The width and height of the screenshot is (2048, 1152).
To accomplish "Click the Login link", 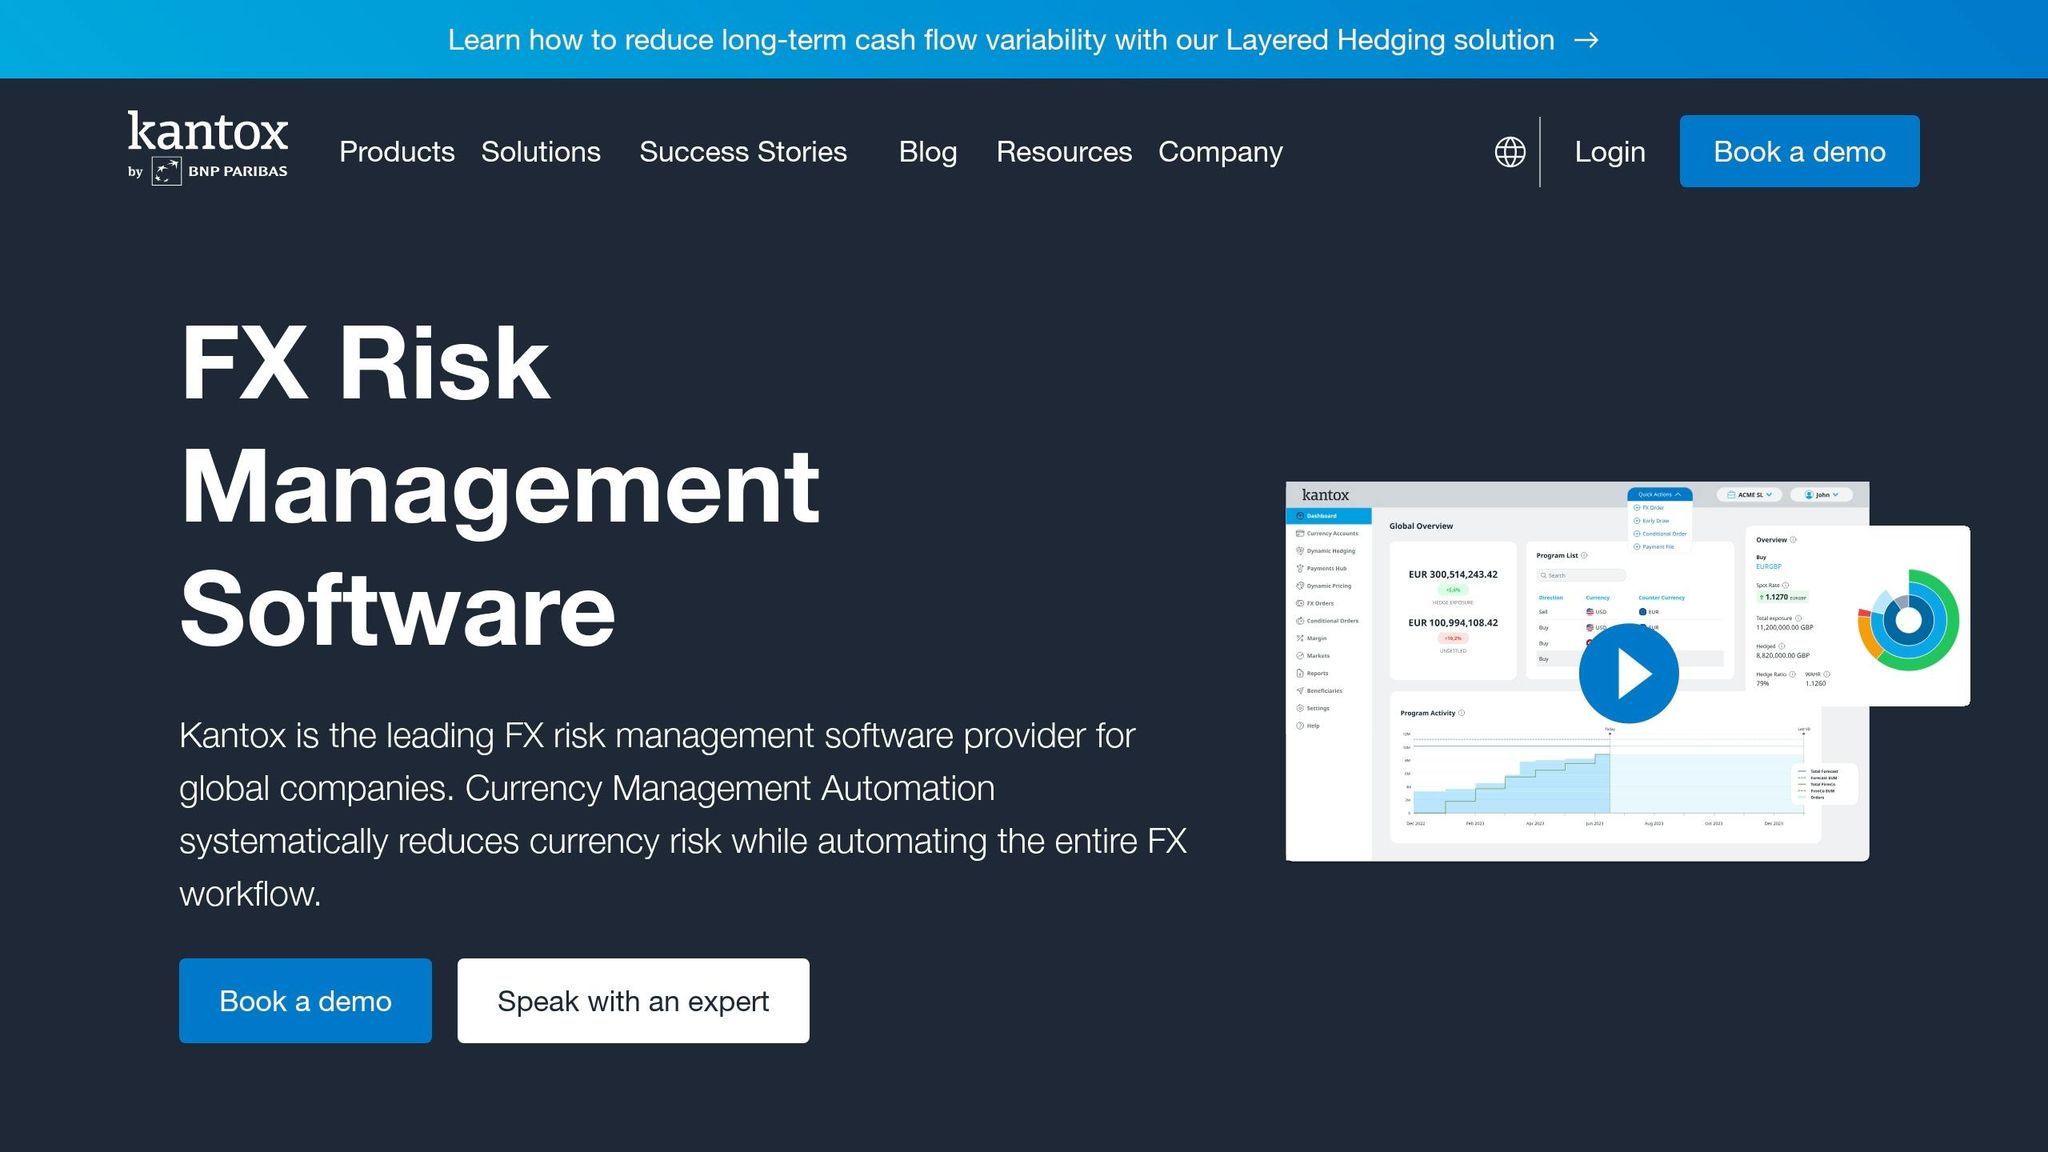I will (1610, 152).
